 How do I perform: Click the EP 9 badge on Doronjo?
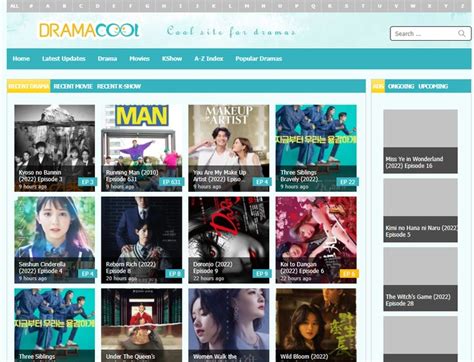[x=262, y=274]
